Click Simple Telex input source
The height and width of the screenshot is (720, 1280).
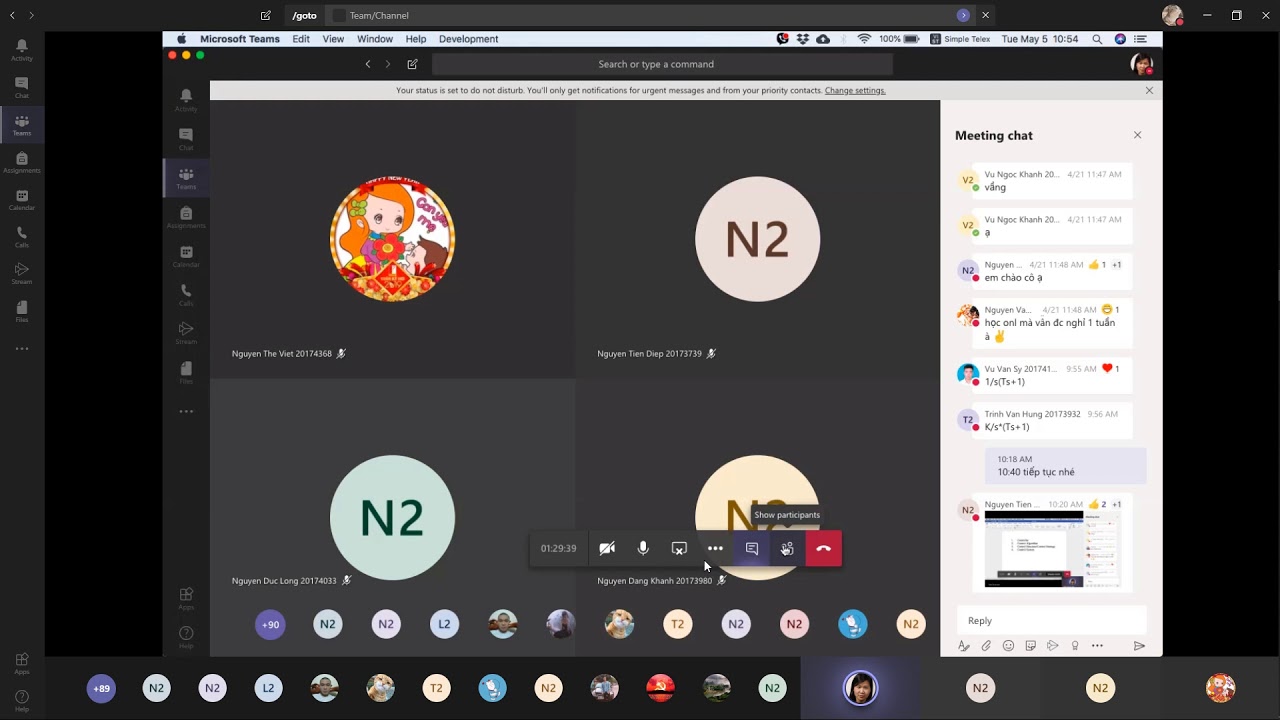click(x=960, y=39)
